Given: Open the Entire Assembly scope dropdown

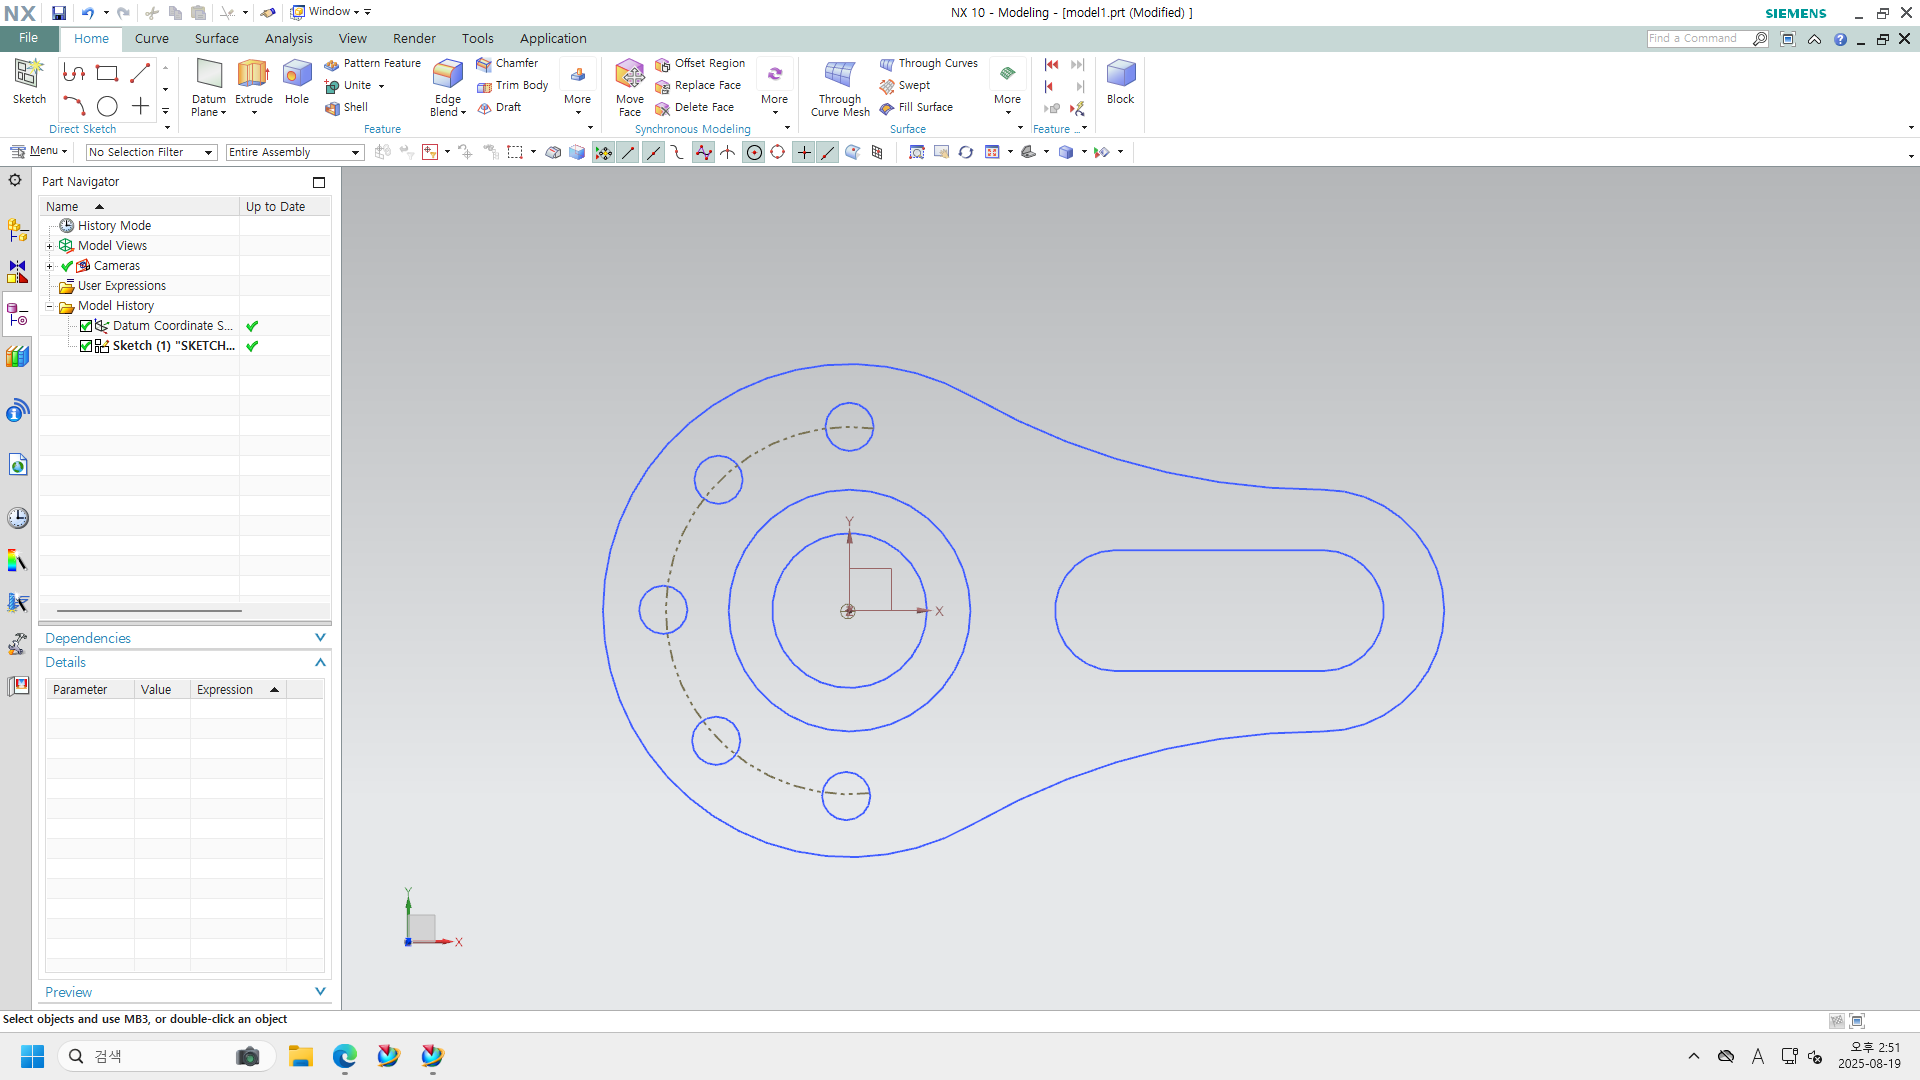Looking at the screenshot, I should tap(294, 152).
